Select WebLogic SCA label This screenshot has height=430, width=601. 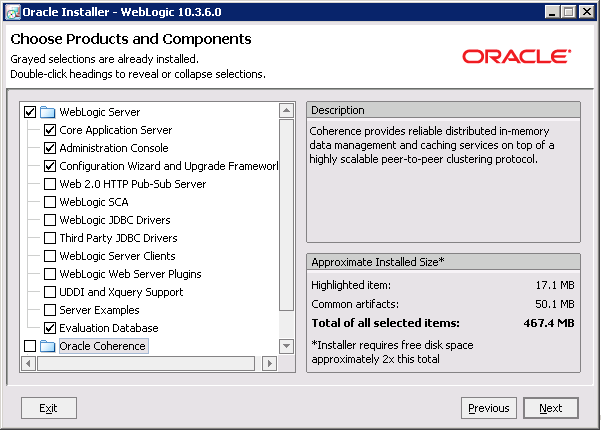pos(94,202)
